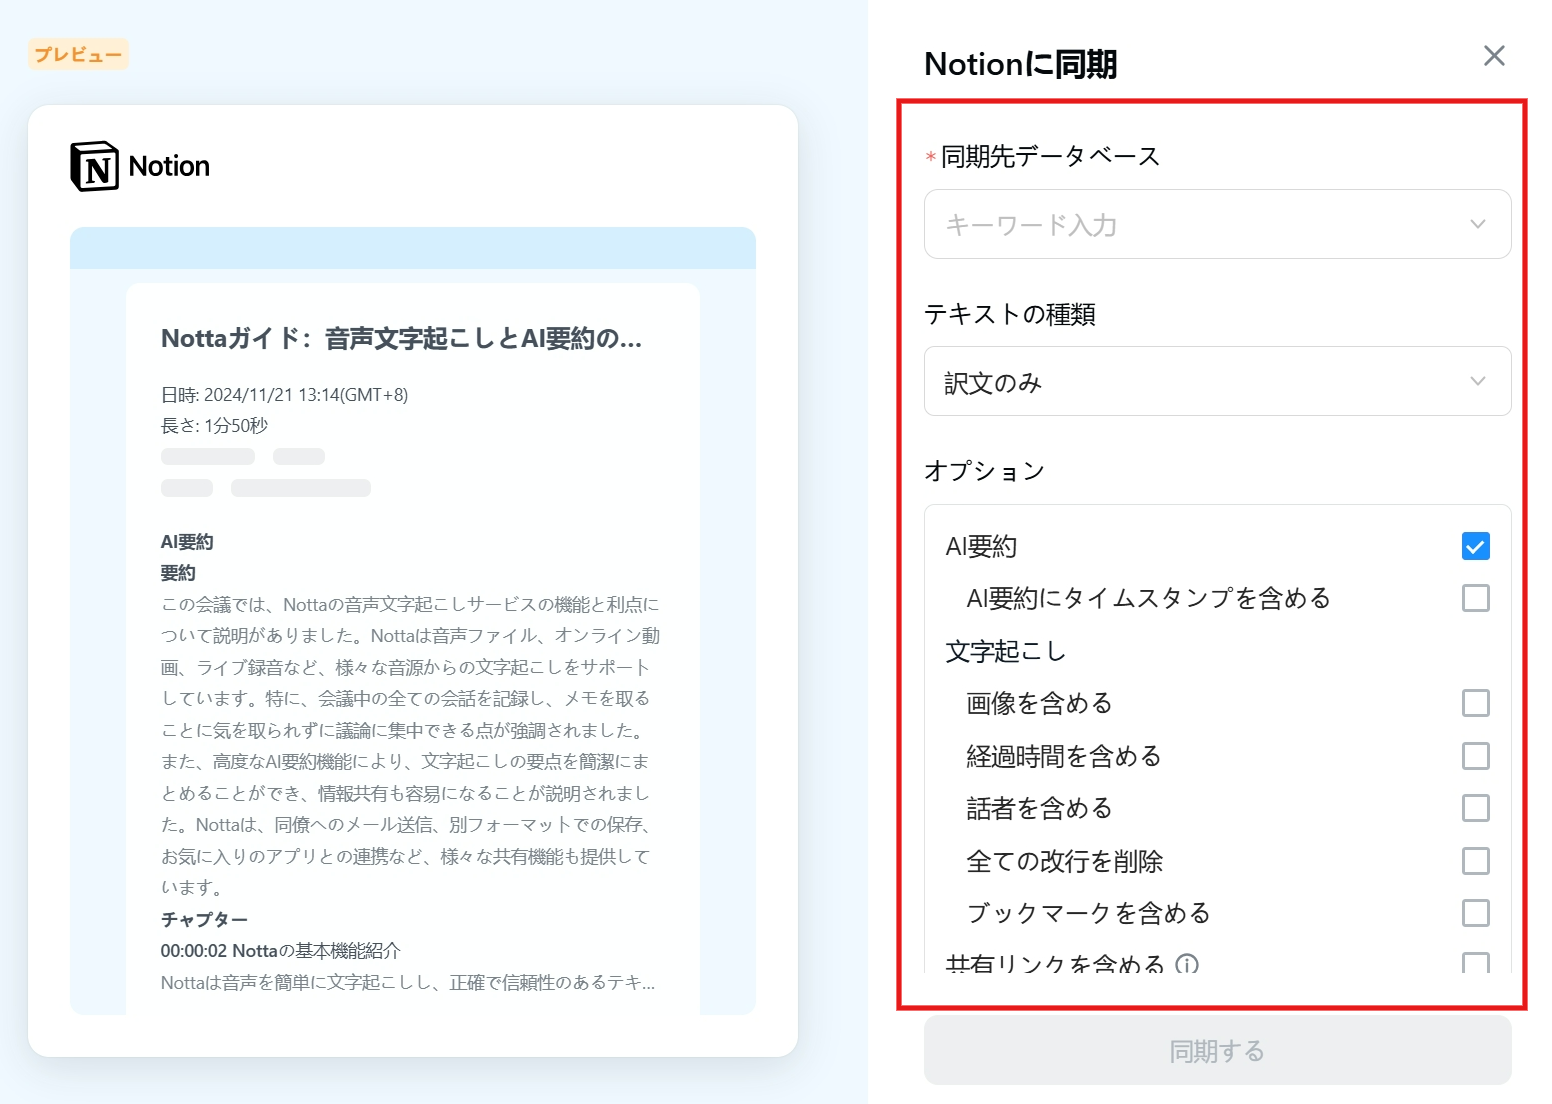1552x1104 pixels.
Task: Enable AI要約にタイムスタンプを含める checkbox
Action: [1475, 598]
